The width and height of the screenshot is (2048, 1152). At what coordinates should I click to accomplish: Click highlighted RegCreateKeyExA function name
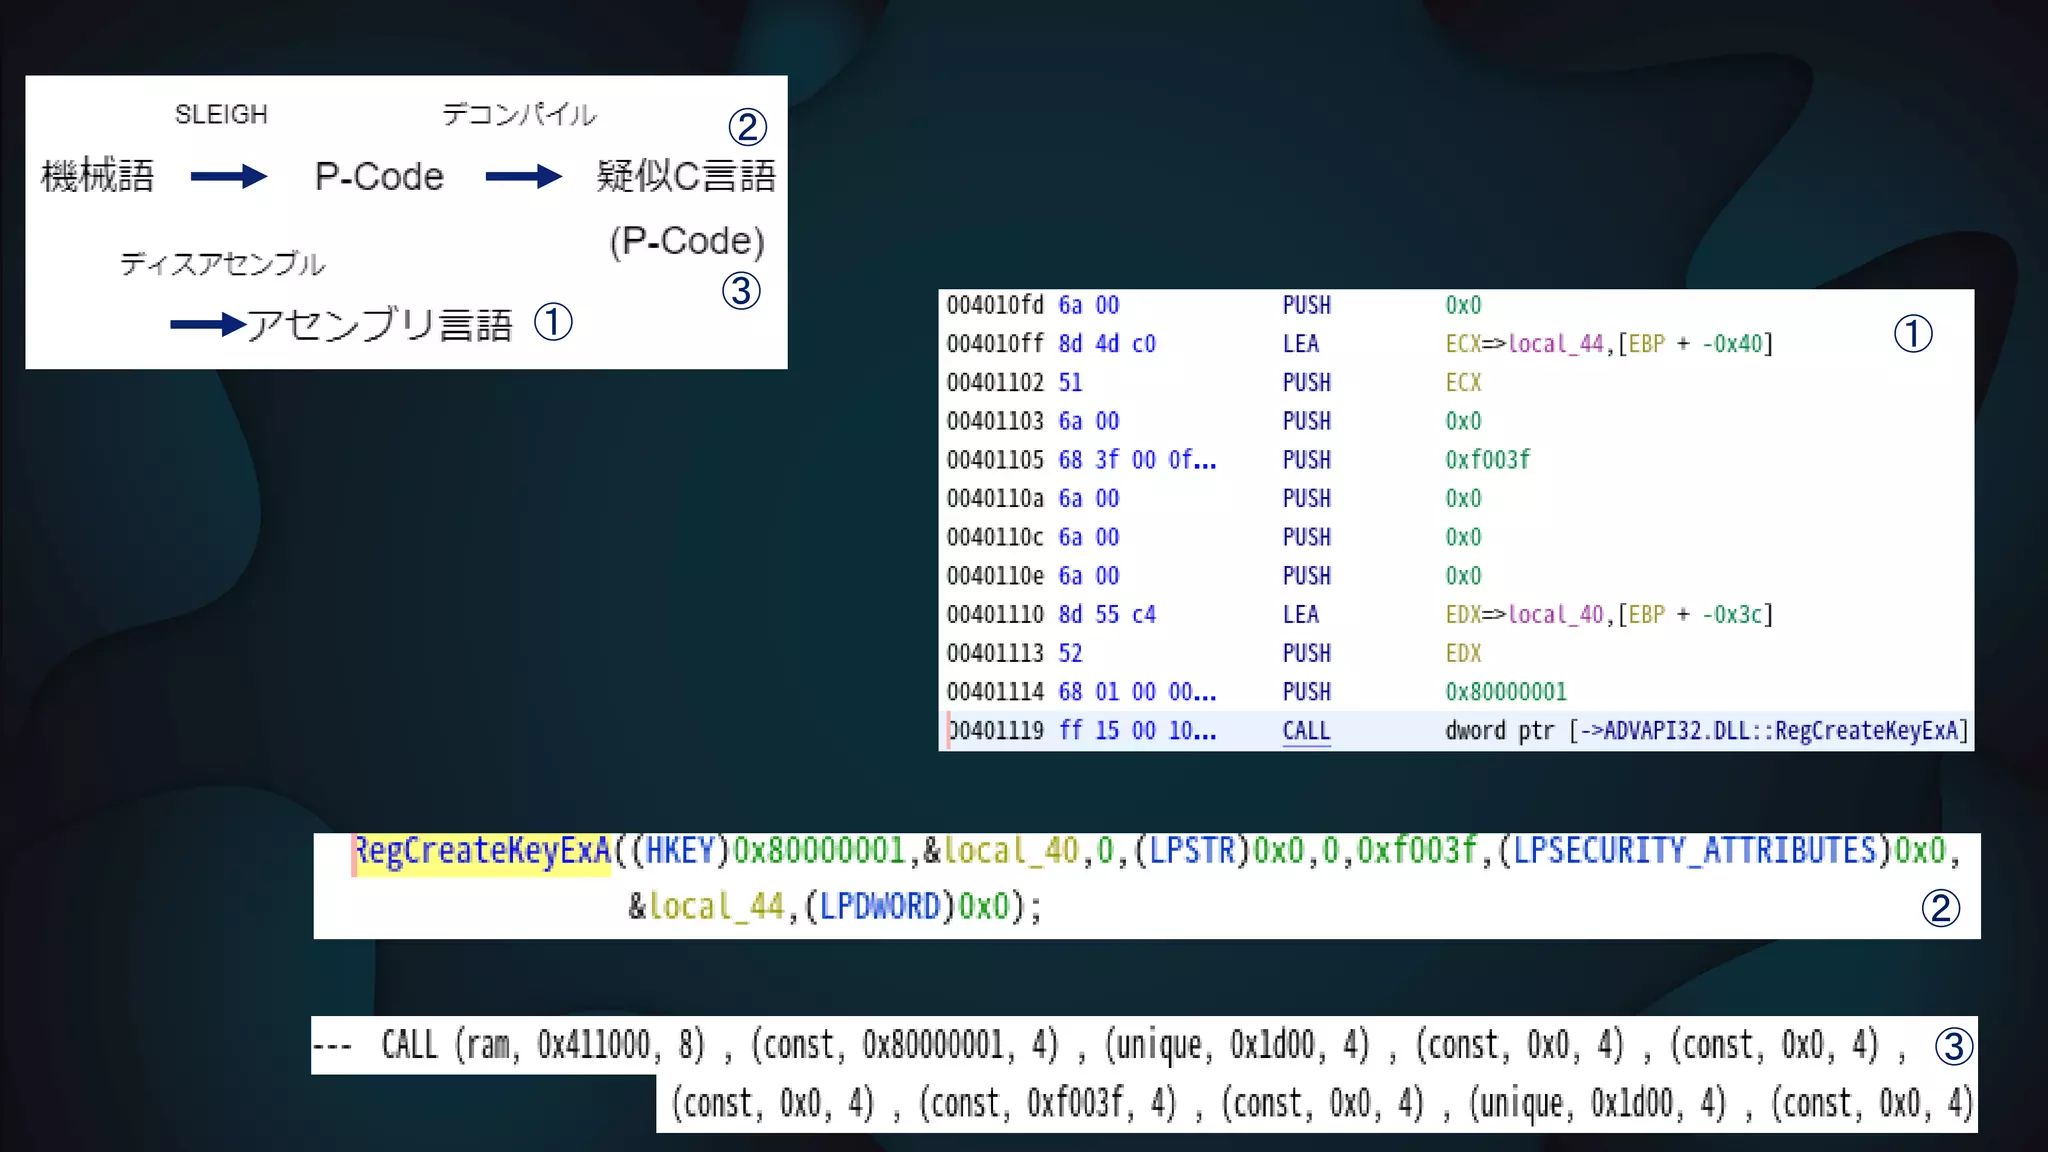point(483,851)
